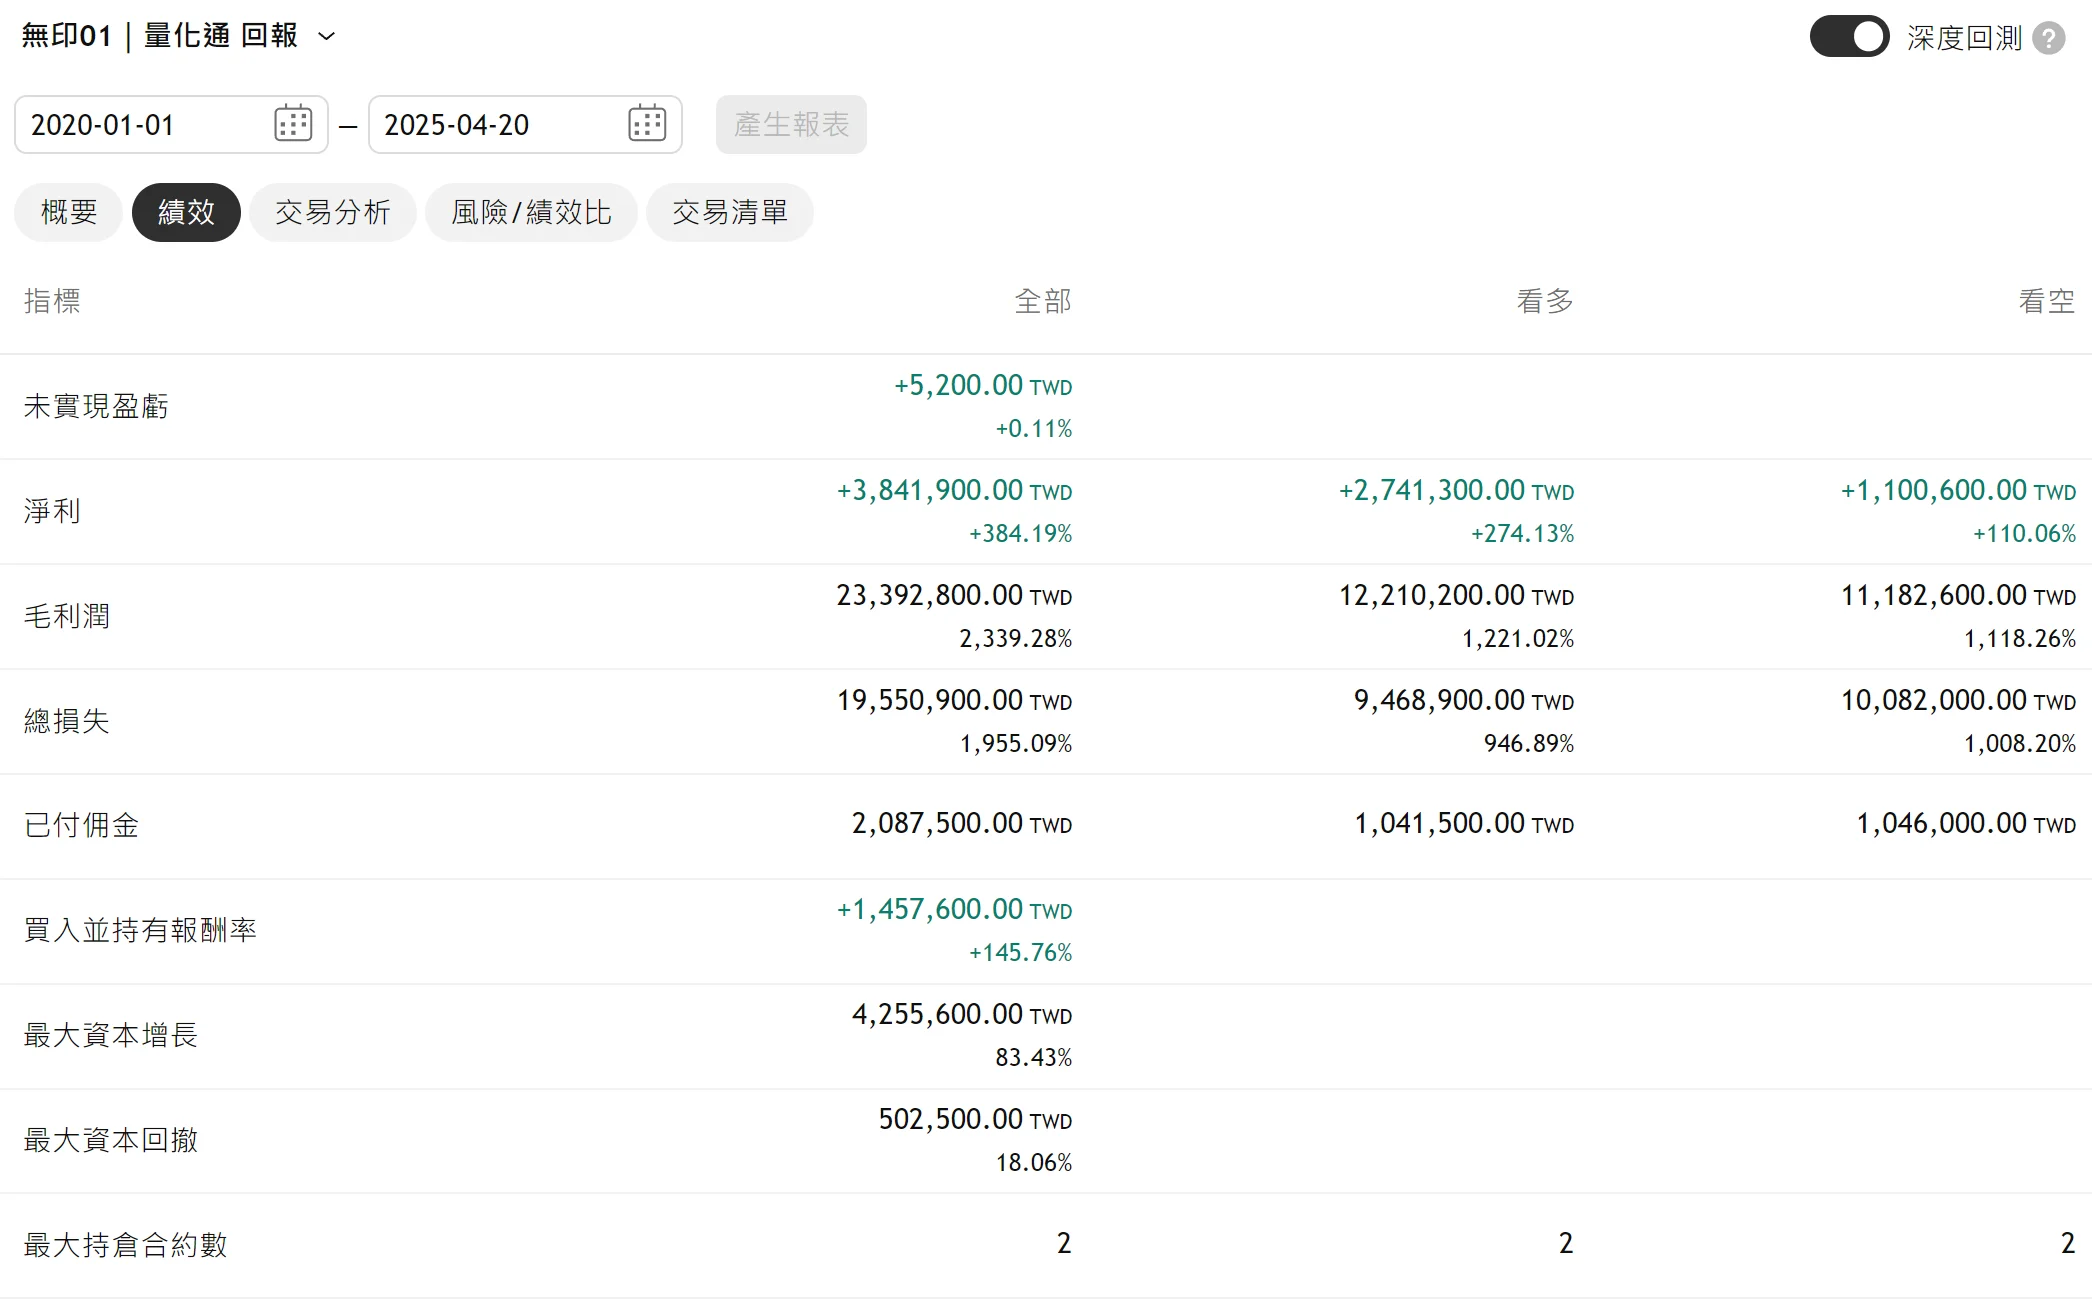Image resolution: width=2092 pixels, height=1307 pixels.
Task: Click the 2,087,500.00 TWD commission value
Action: click(962, 824)
